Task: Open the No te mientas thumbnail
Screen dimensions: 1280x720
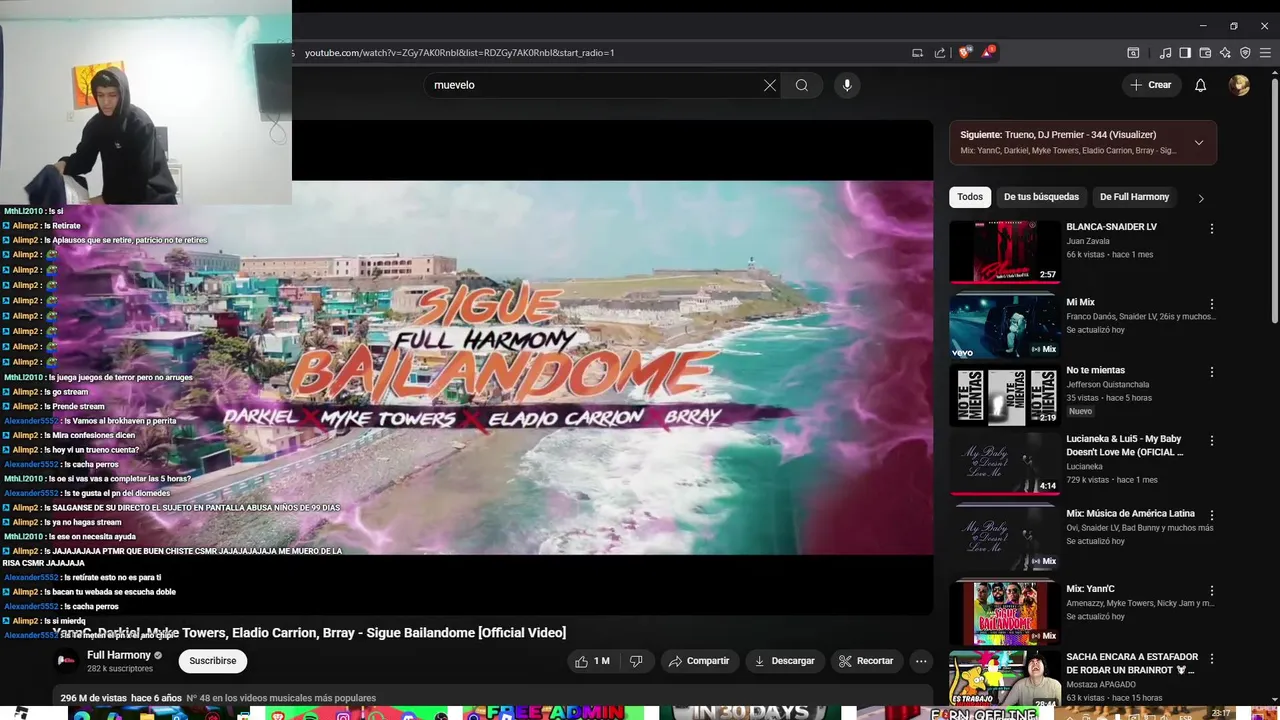Action: pyautogui.click(x=1004, y=395)
